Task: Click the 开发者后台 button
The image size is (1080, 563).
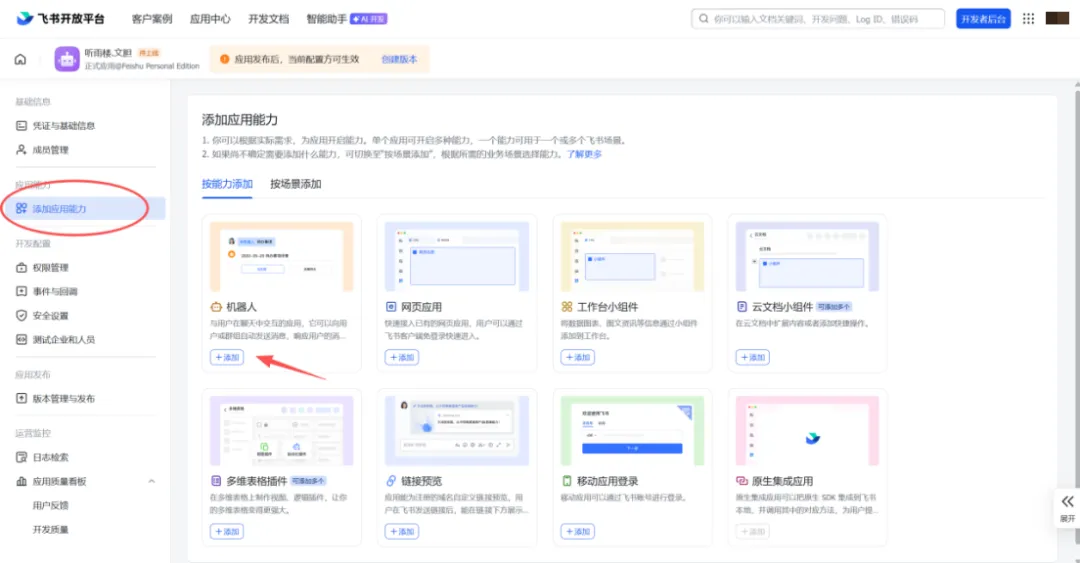Action: coord(983,19)
